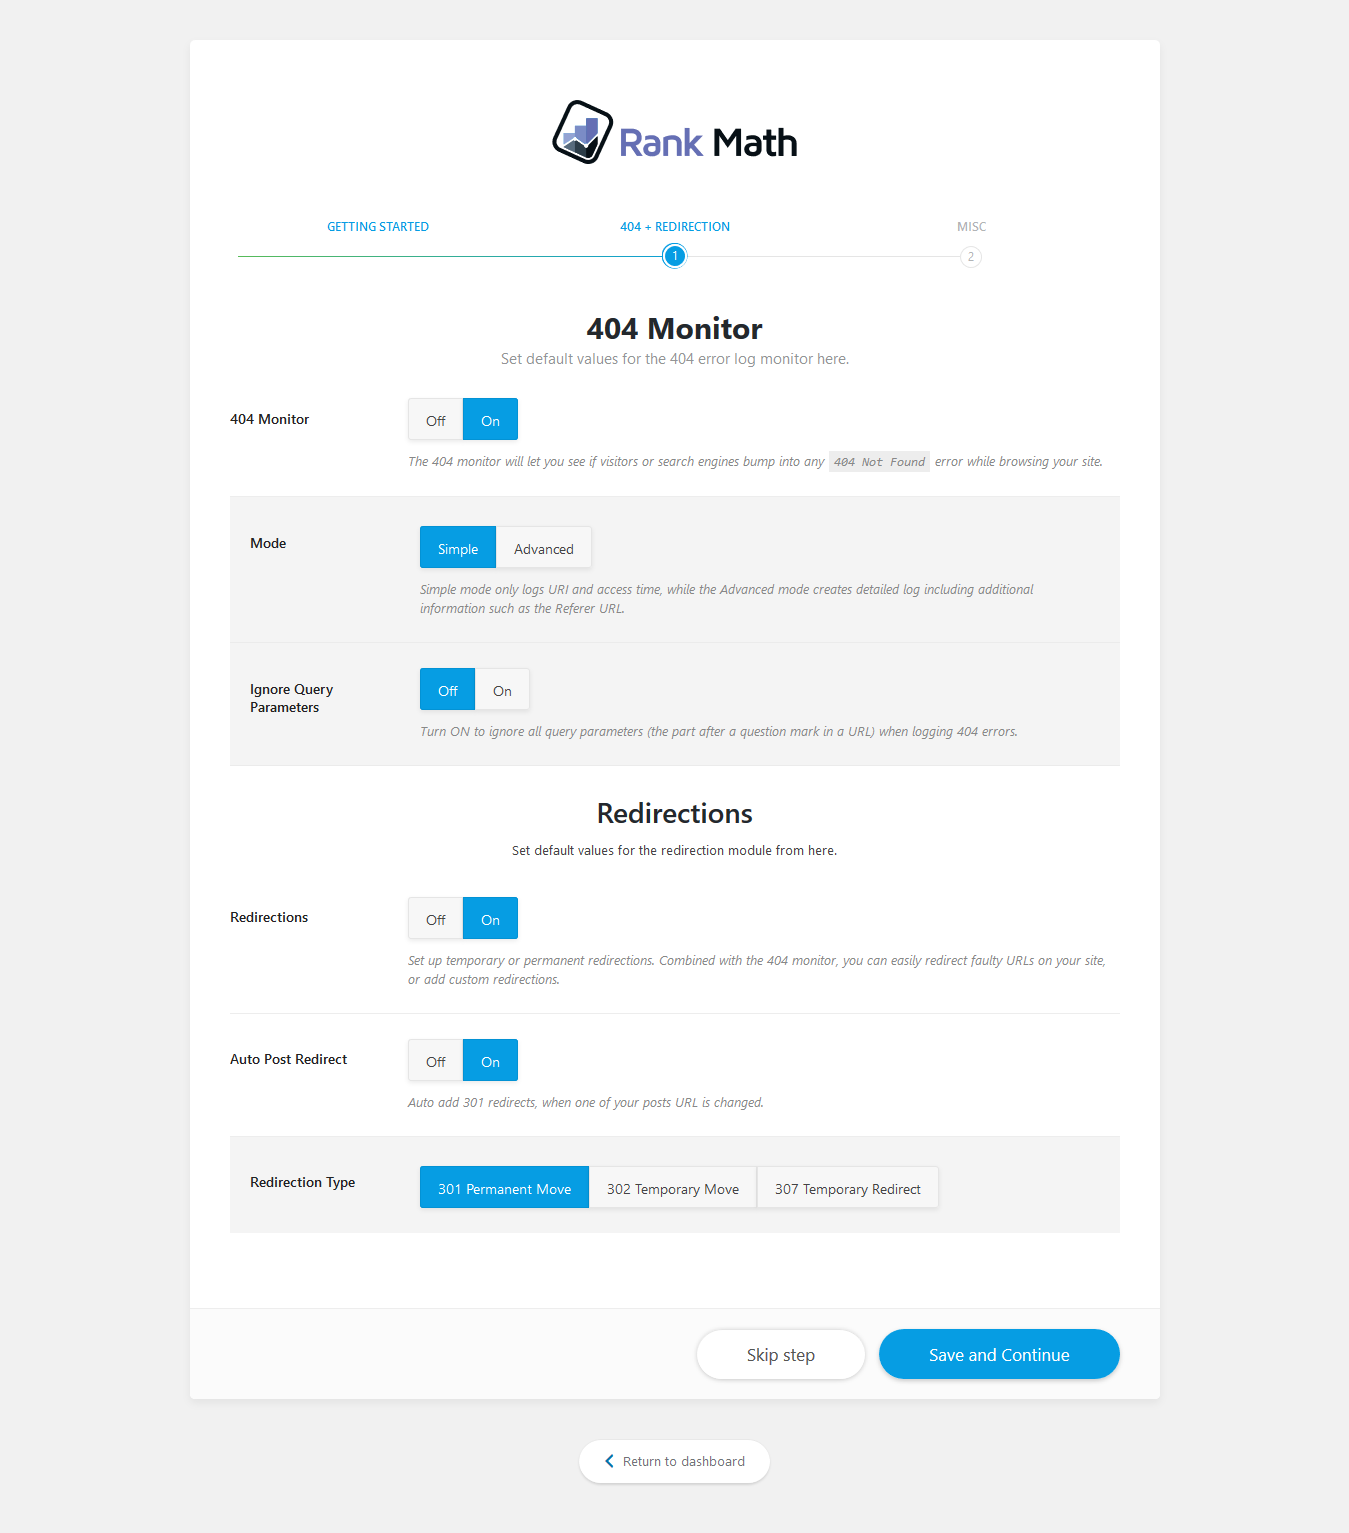Set Ignore Query Parameters to On

point(502,690)
